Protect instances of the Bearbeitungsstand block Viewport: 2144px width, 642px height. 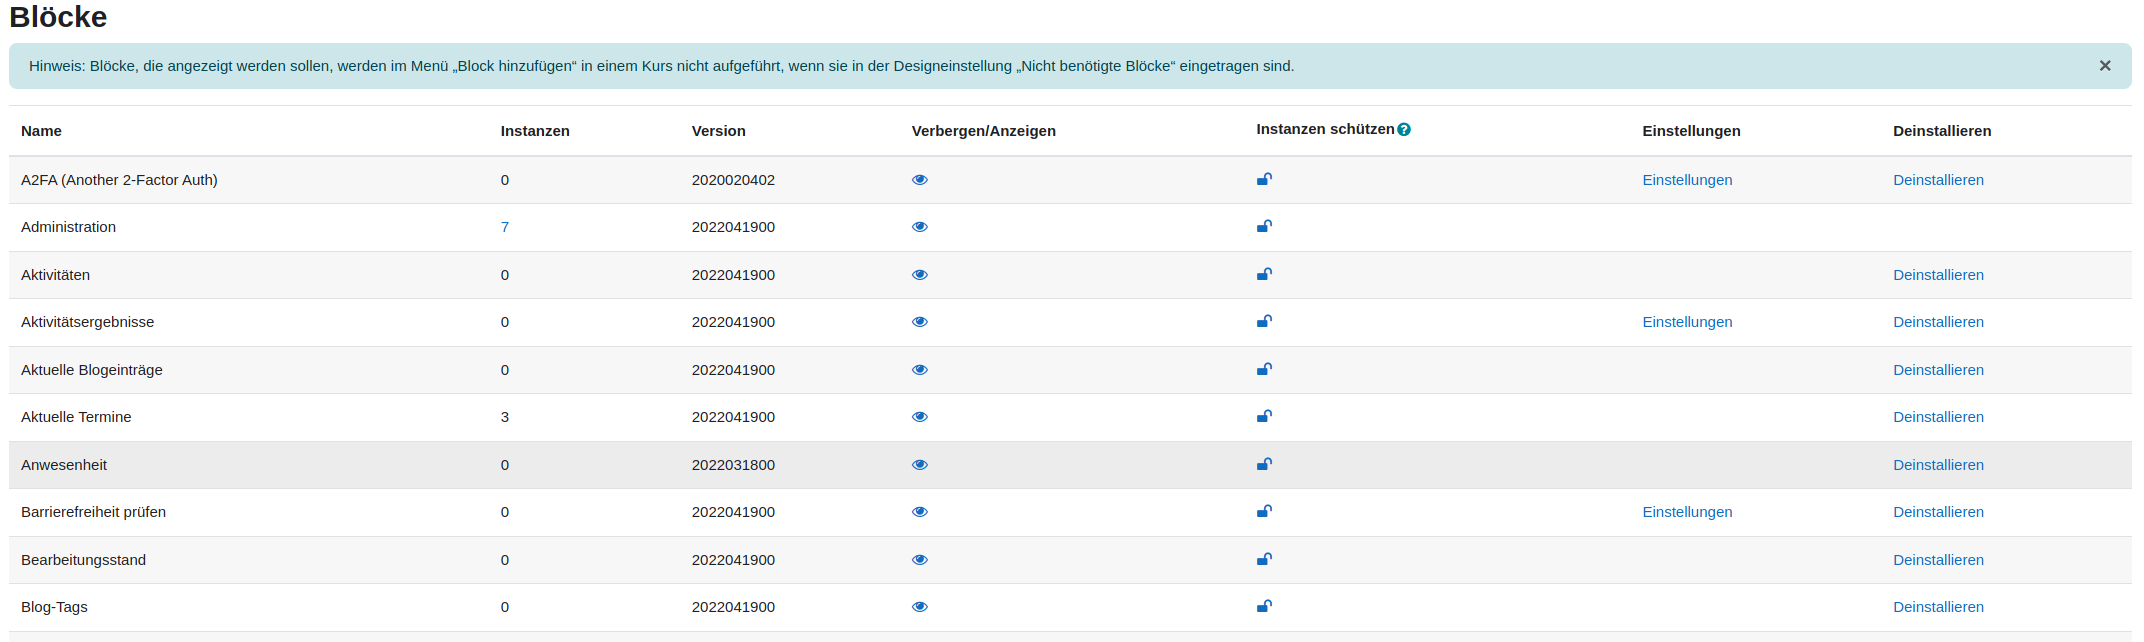tap(1264, 560)
